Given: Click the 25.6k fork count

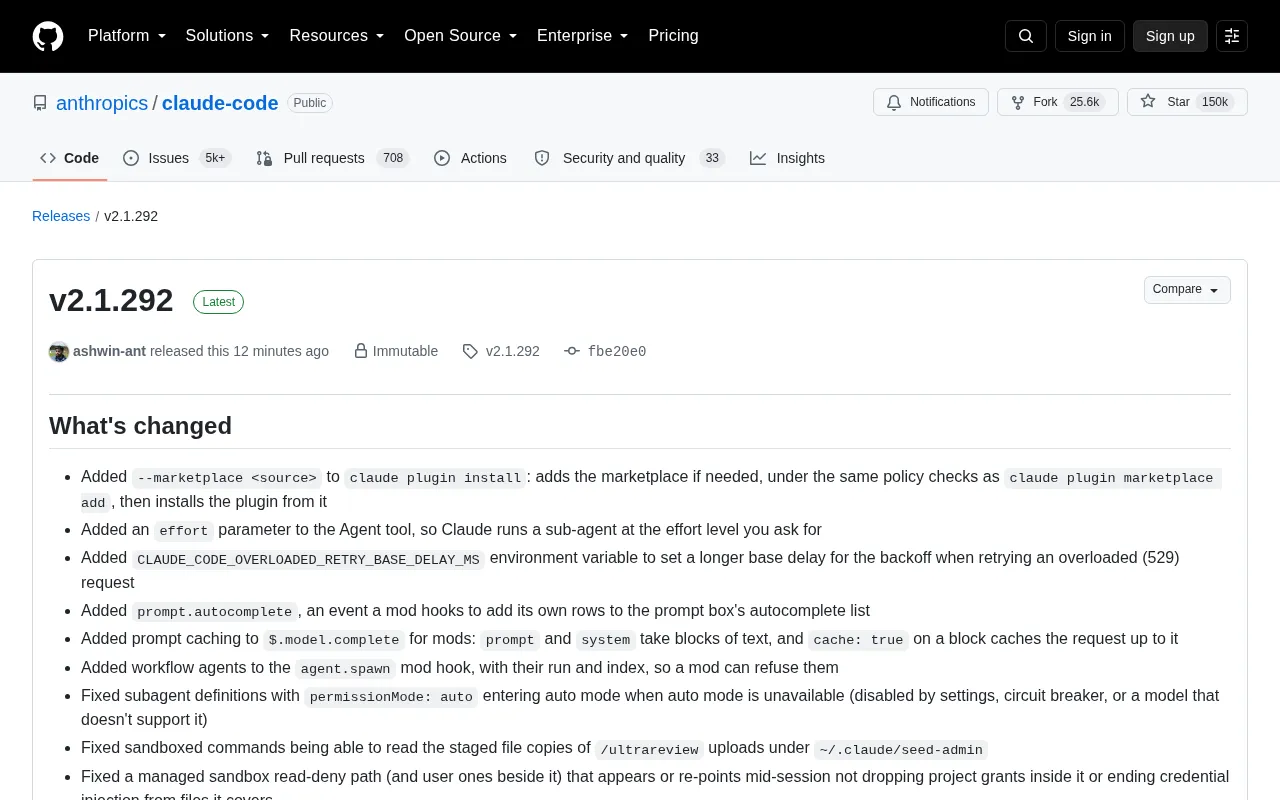Looking at the screenshot, I should [x=1085, y=102].
